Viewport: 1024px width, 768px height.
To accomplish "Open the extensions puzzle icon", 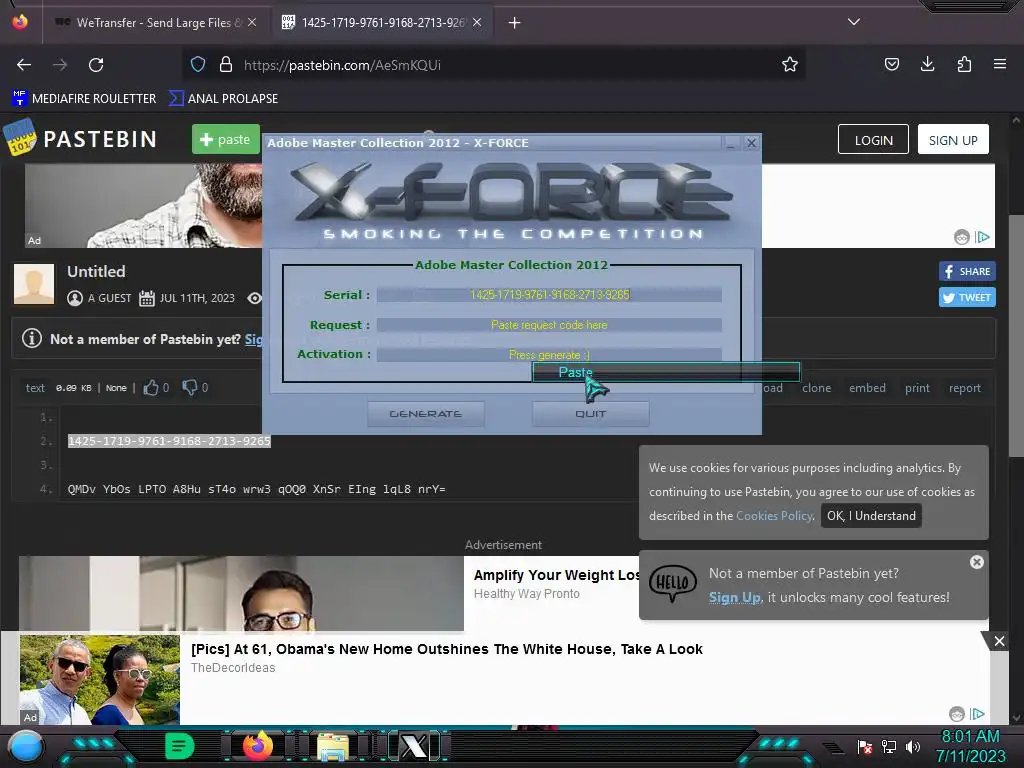I will [x=964, y=64].
